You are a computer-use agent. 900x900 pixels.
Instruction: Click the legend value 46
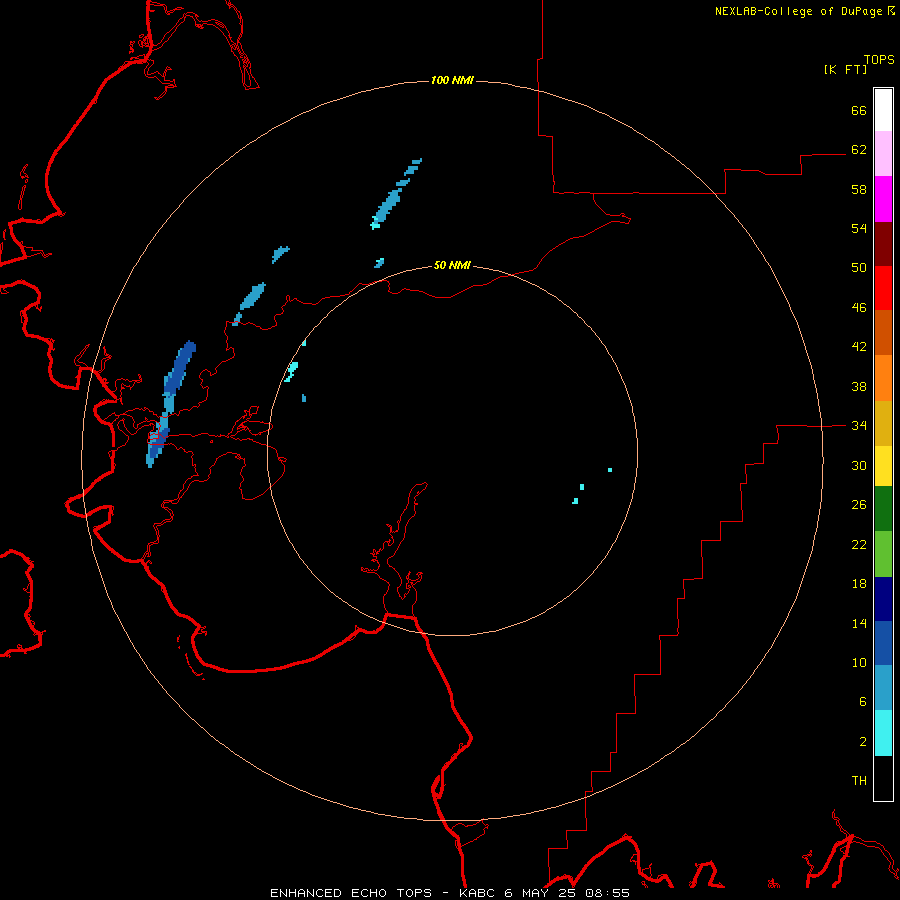859,307
